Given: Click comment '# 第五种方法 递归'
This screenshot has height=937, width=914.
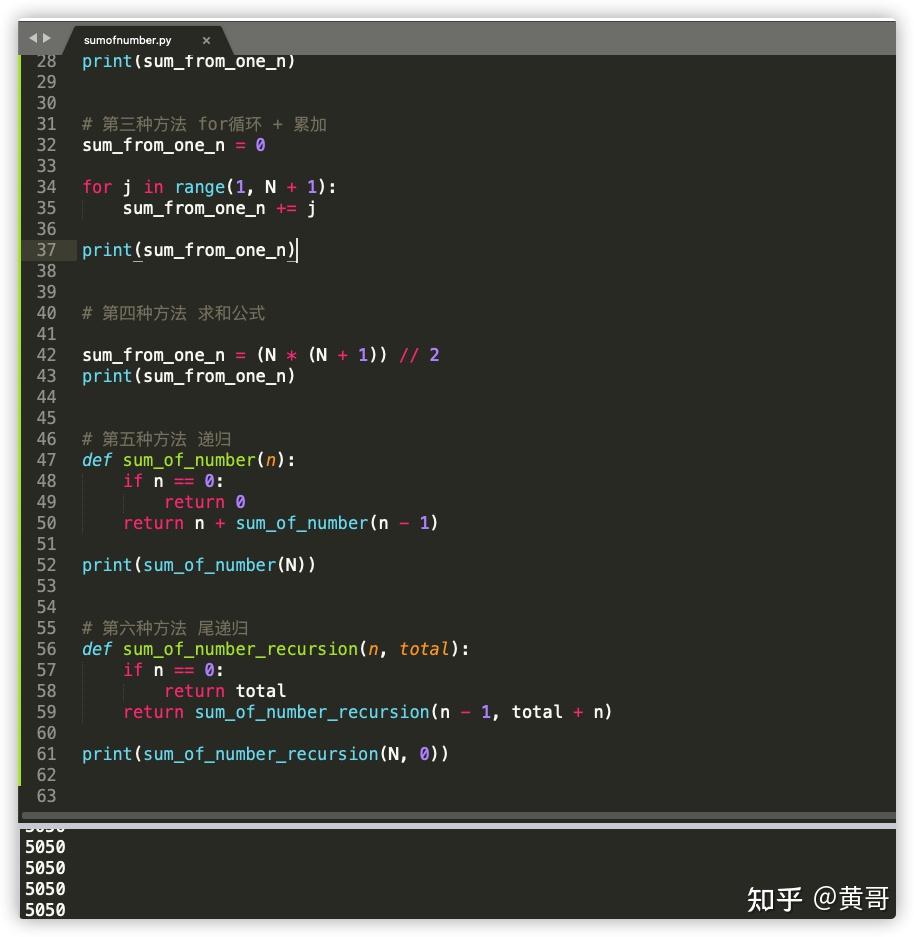Looking at the screenshot, I should coord(157,439).
